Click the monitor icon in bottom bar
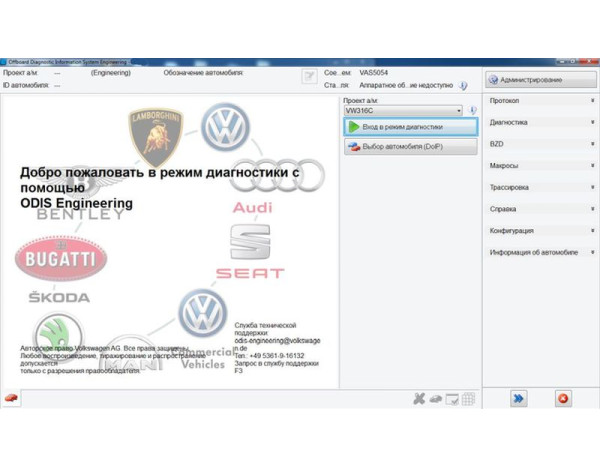 [x=452, y=399]
